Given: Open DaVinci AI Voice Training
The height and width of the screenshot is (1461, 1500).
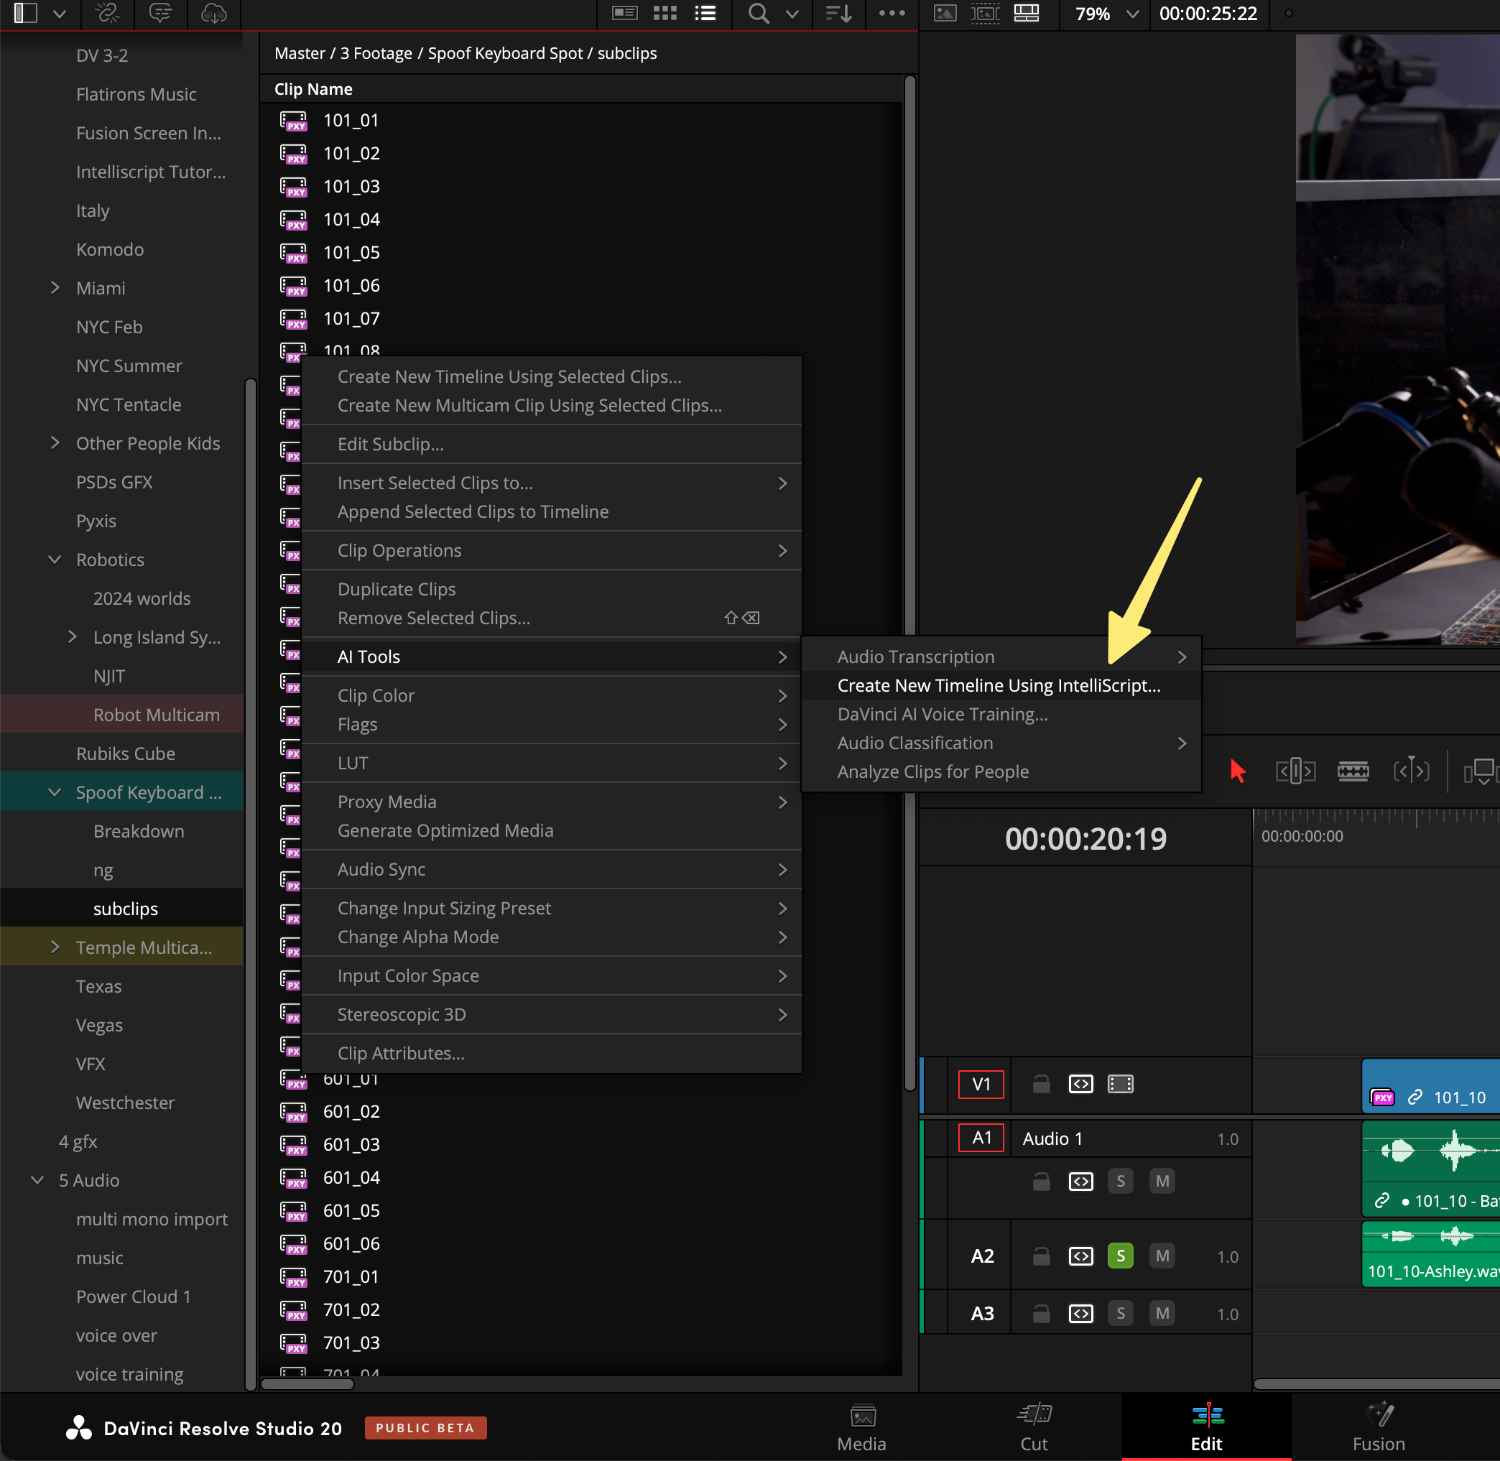Looking at the screenshot, I should click(x=941, y=713).
